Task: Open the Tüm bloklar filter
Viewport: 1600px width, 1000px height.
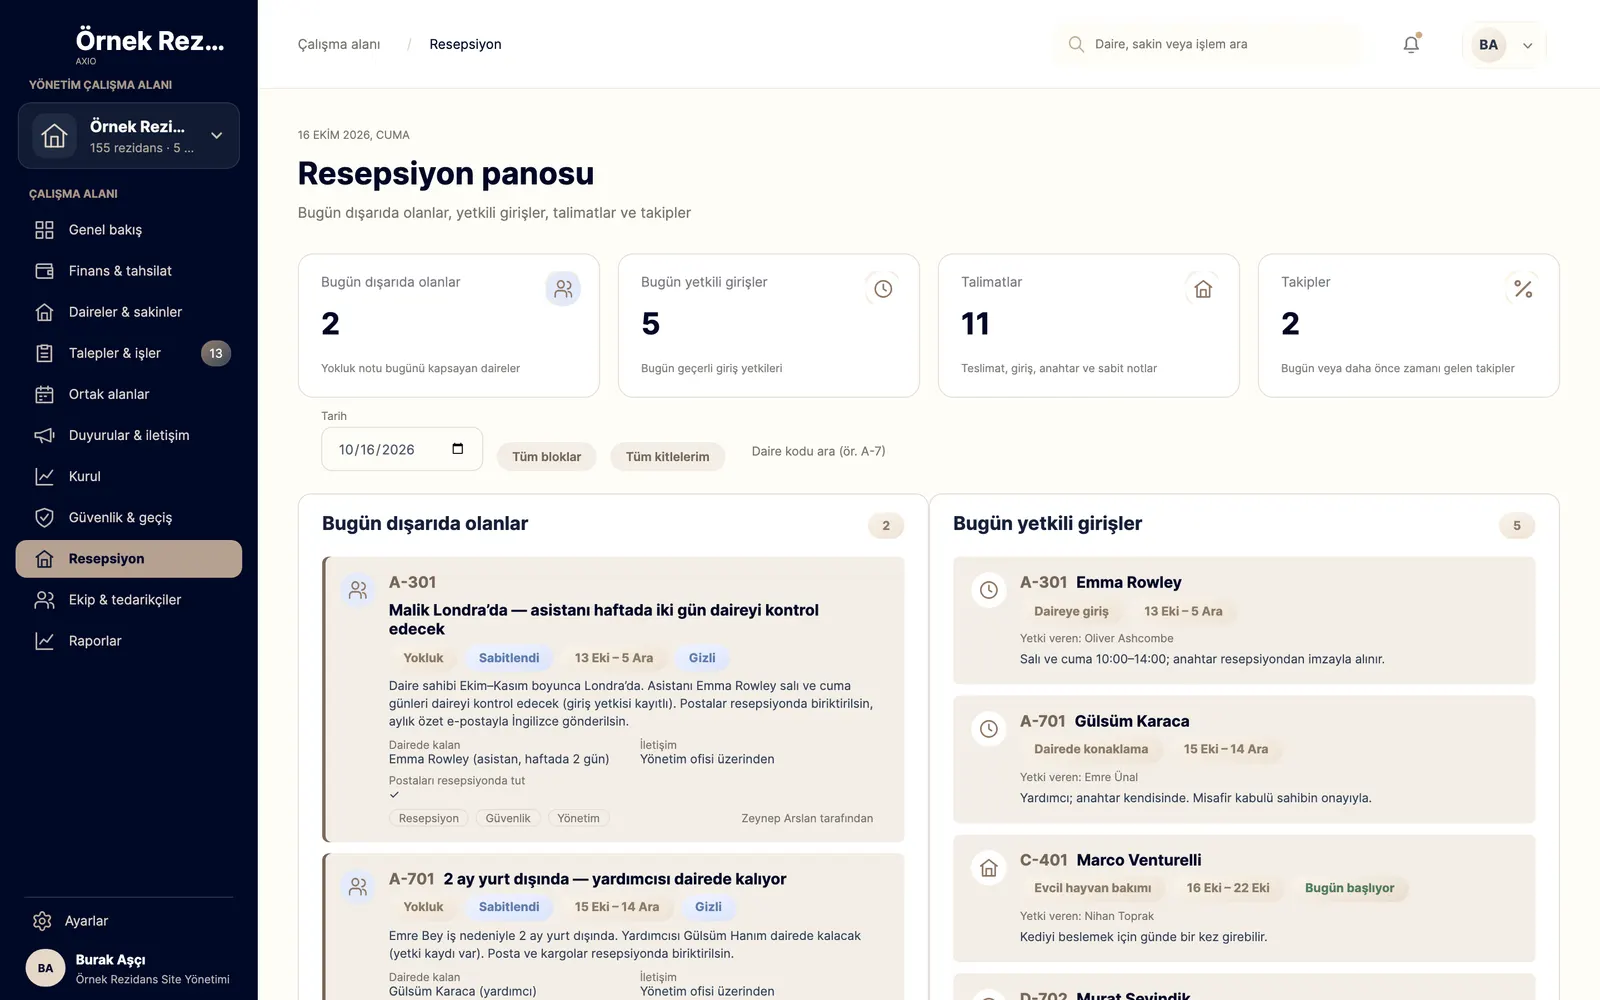Action: pos(547,457)
